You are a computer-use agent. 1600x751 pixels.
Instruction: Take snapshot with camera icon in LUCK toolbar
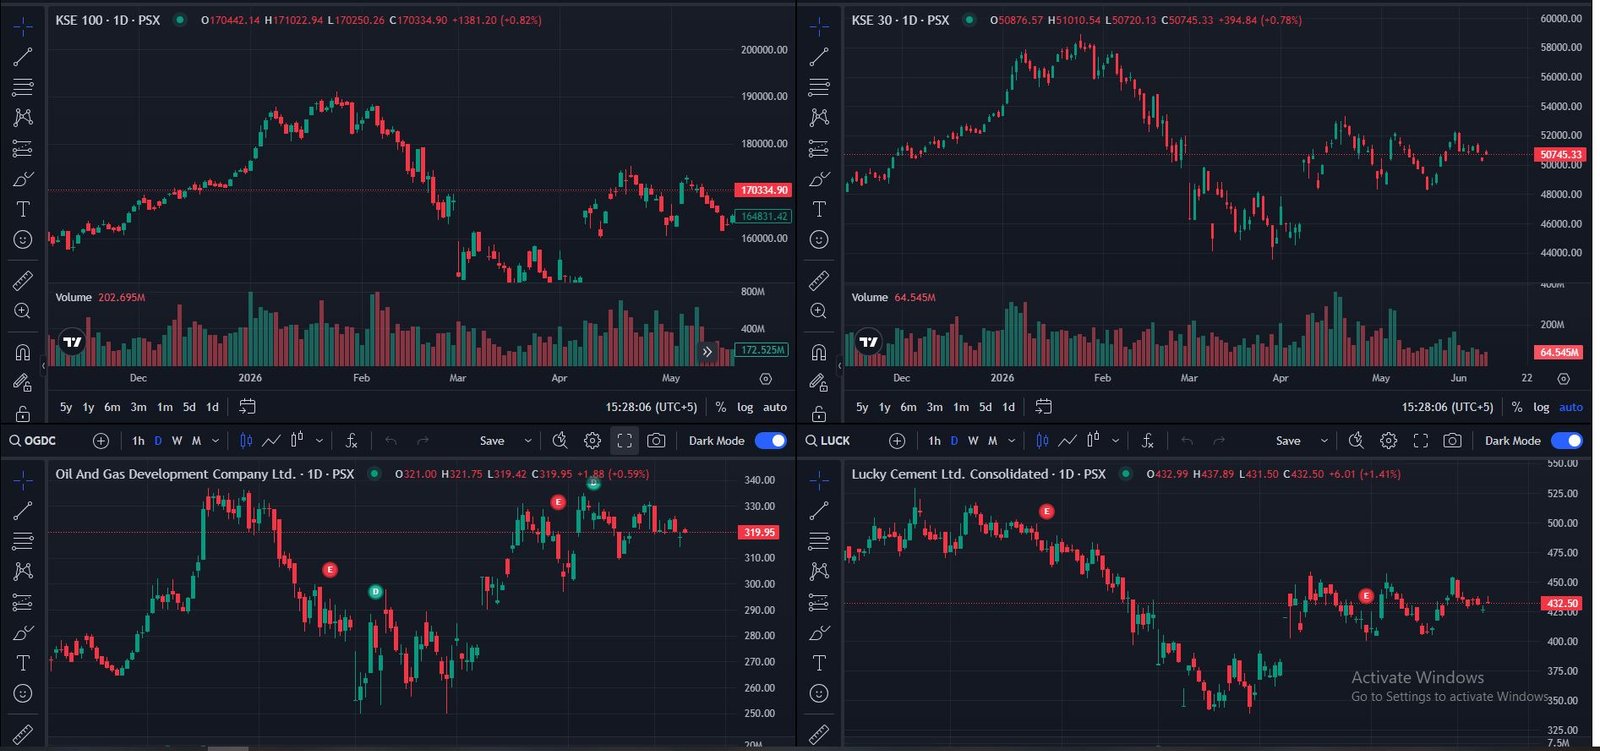(x=1452, y=440)
